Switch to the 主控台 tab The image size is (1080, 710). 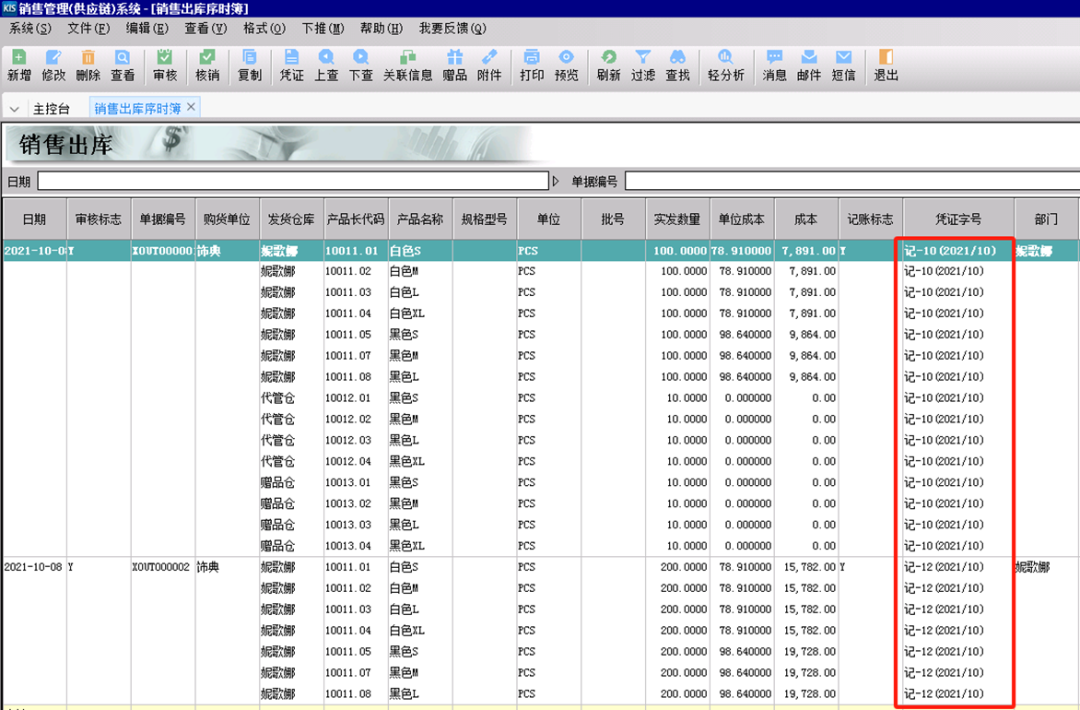pos(51,108)
